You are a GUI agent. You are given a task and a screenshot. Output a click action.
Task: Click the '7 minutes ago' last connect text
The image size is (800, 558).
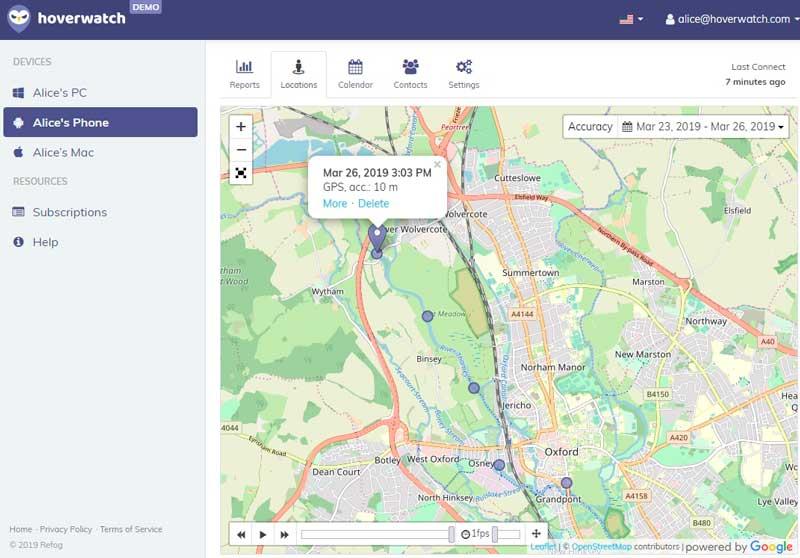[755, 82]
